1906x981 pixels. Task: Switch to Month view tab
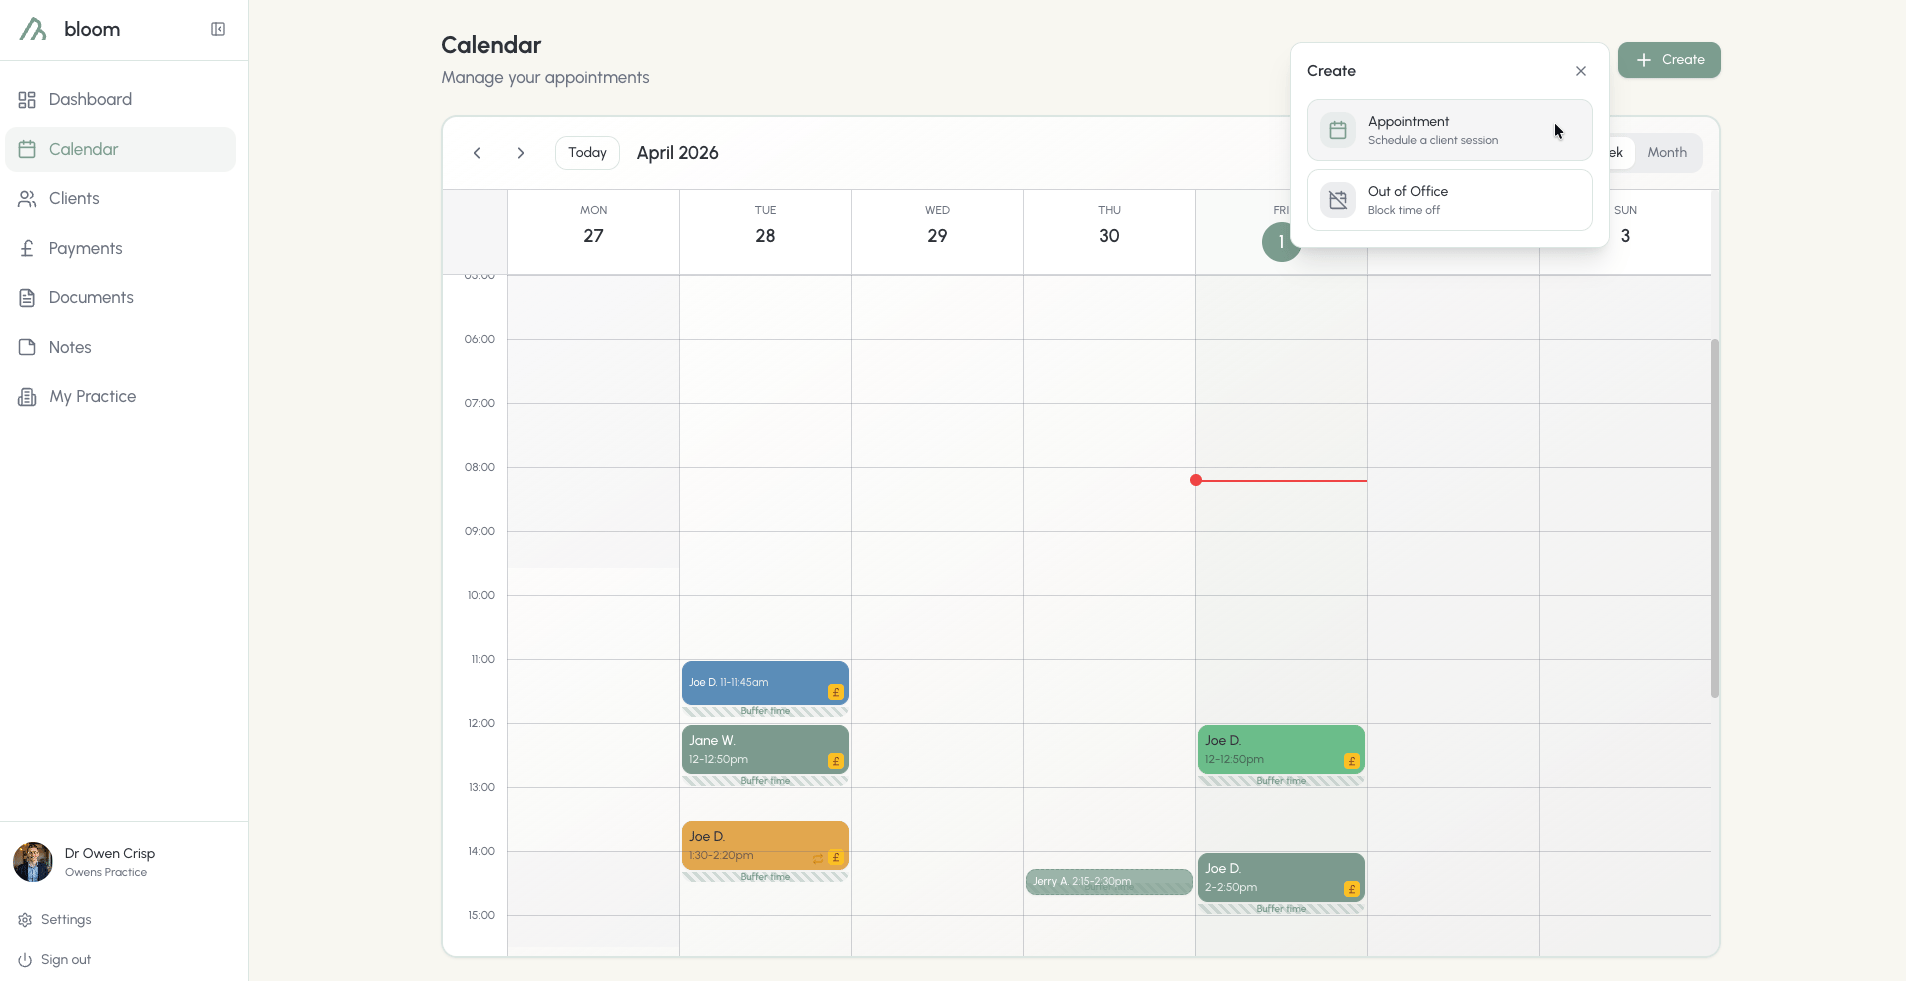(1667, 153)
